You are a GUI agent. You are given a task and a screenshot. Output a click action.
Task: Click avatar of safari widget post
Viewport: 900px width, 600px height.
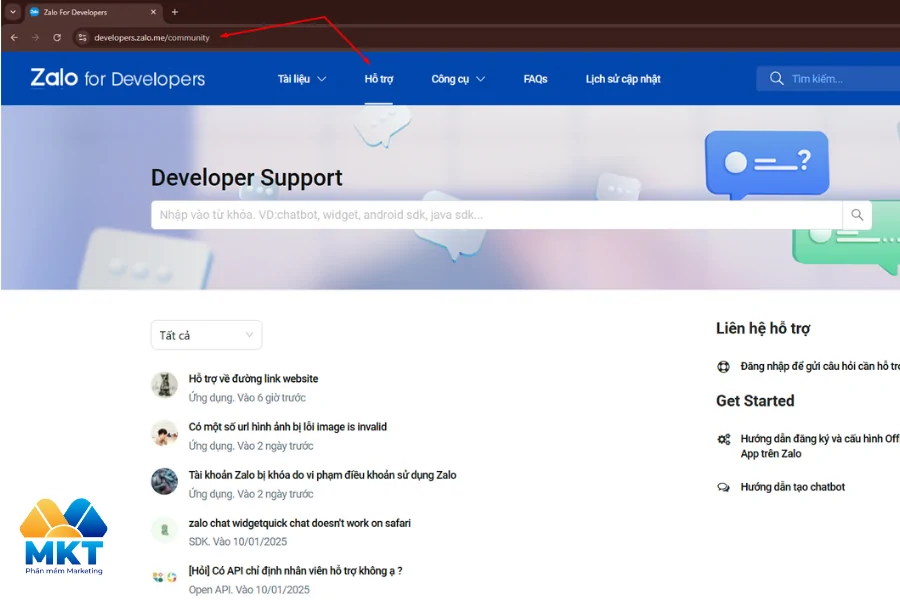pos(164,529)
